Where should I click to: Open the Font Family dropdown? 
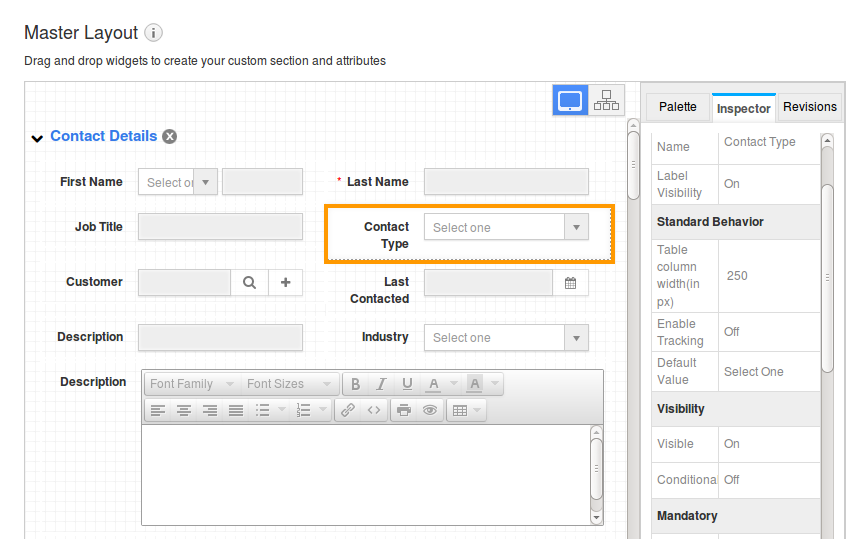(x=192, y=384)
